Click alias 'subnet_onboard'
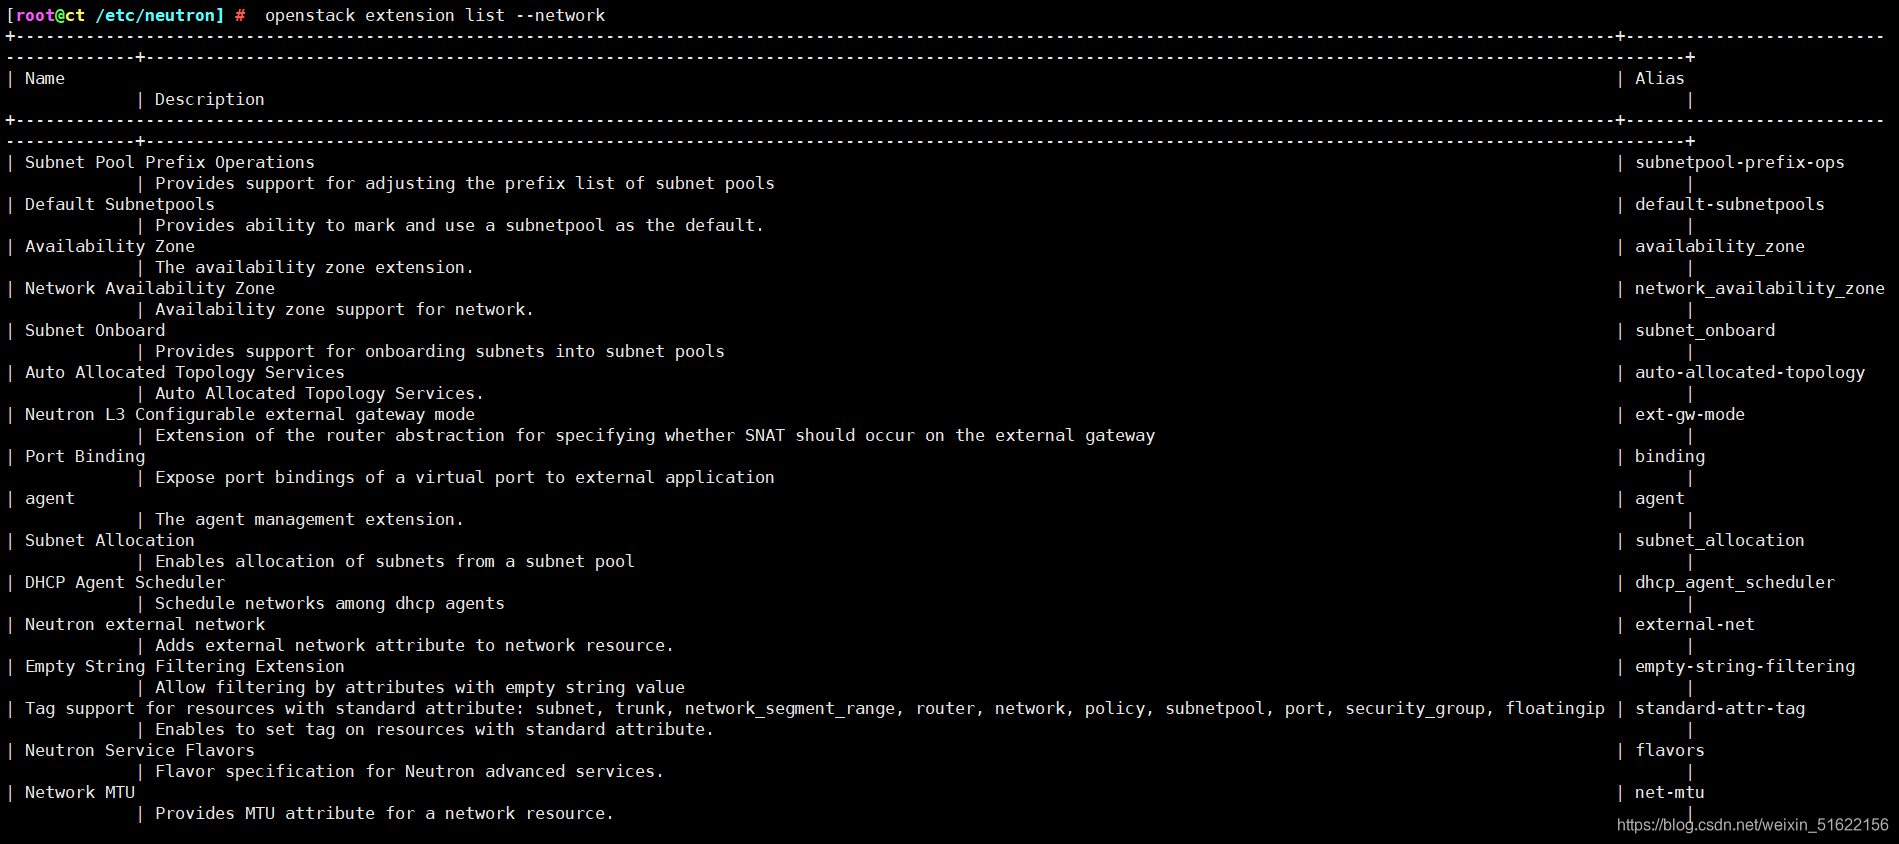The height and width of the screenshot is (844, 1899). [x=1705, y=331]
